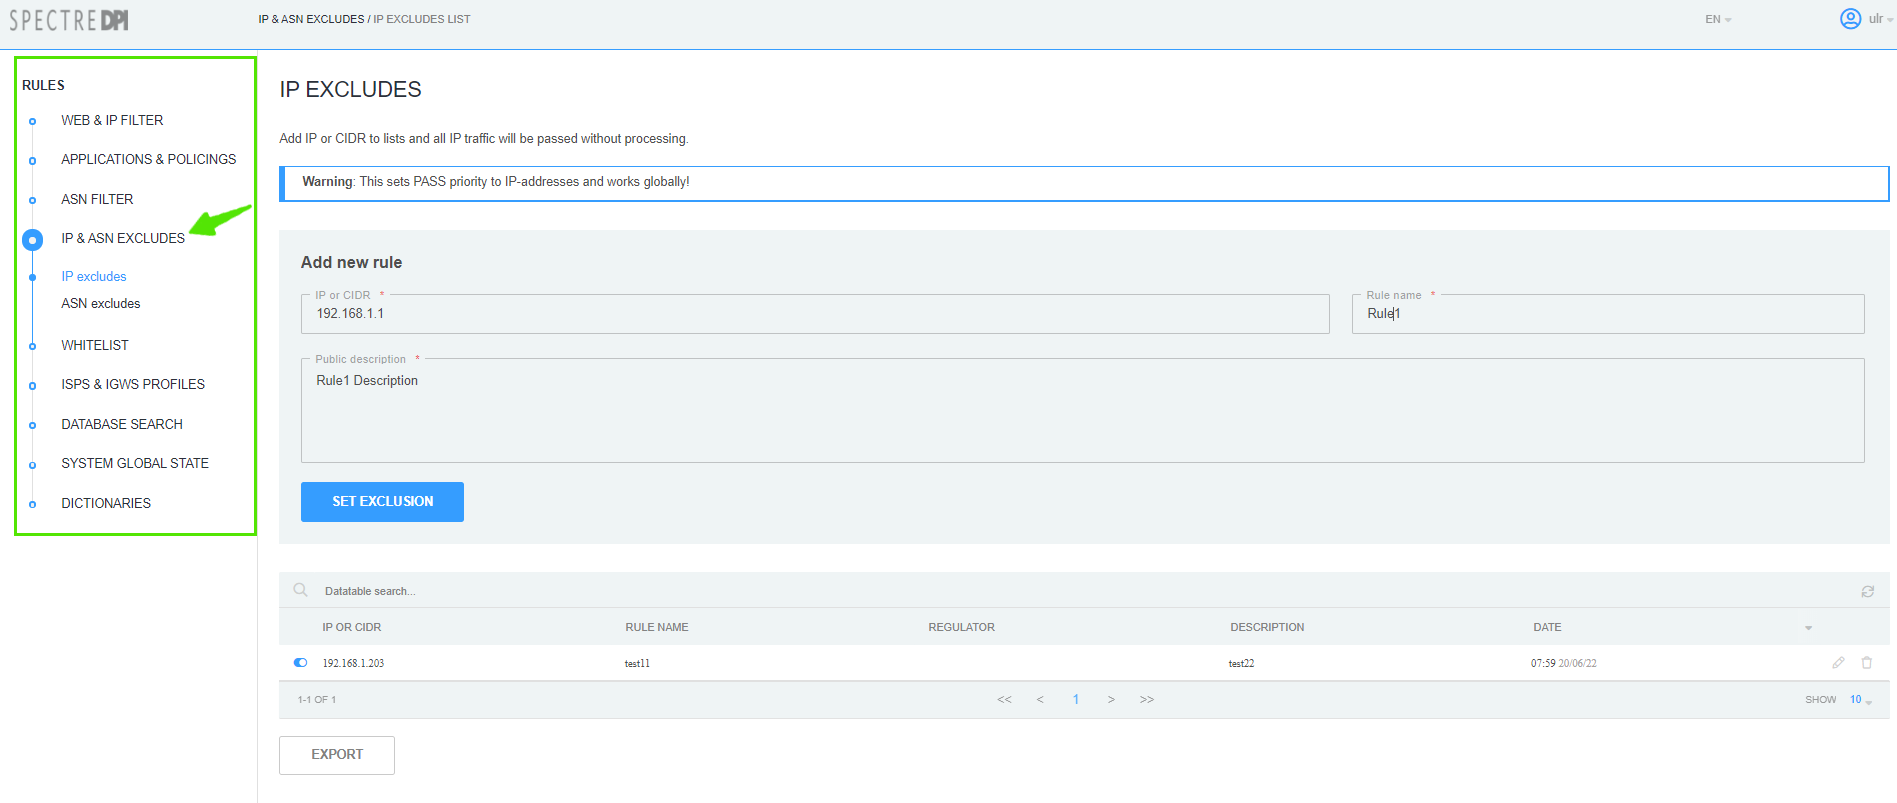This screenshot has width=1897, height=803.
Task: Click the search magnifier icon in datatable
Action: click(x=300, y=591)
